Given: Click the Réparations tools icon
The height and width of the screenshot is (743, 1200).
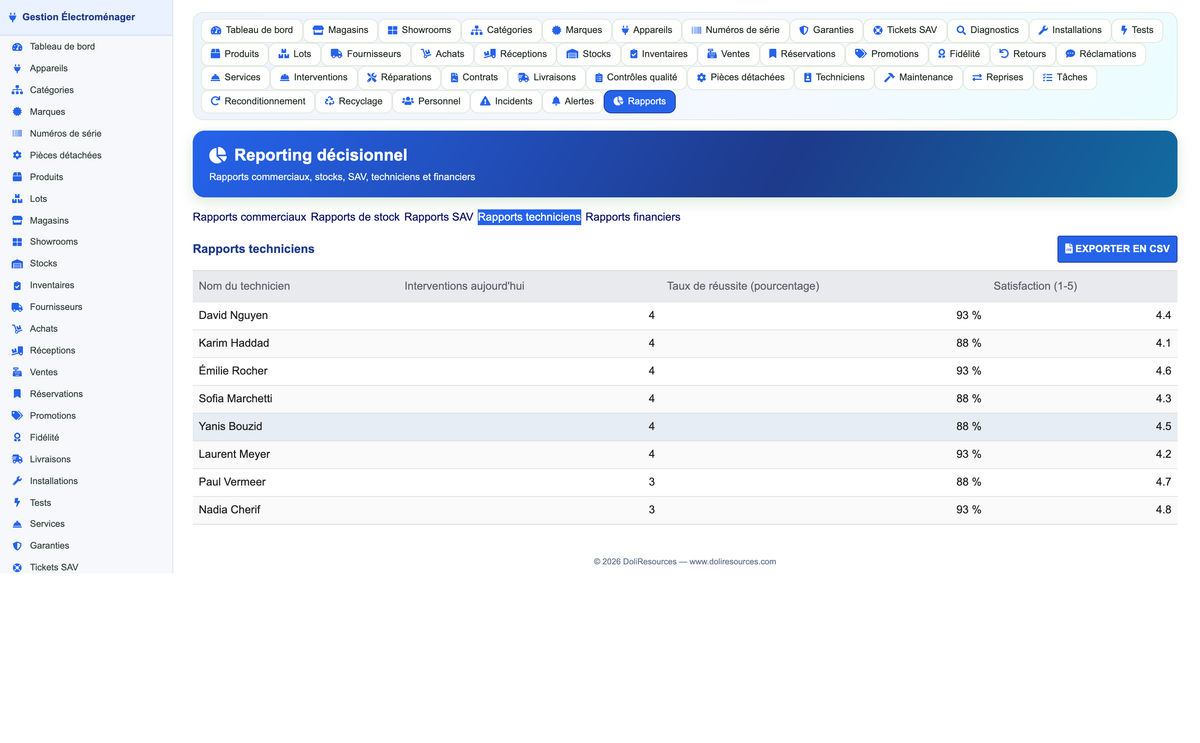Looking at the screenshot, I should [x=372, y=78].
